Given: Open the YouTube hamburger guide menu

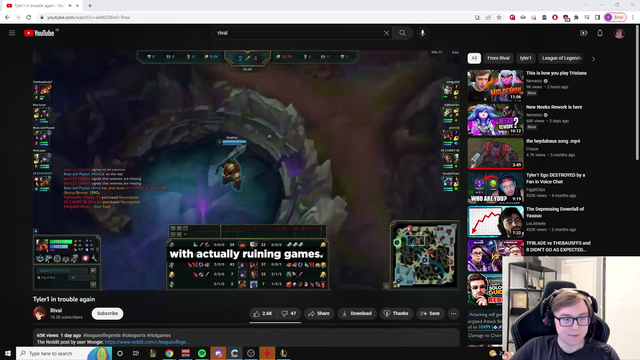Looking at the screenshot, I should point(12,33).
